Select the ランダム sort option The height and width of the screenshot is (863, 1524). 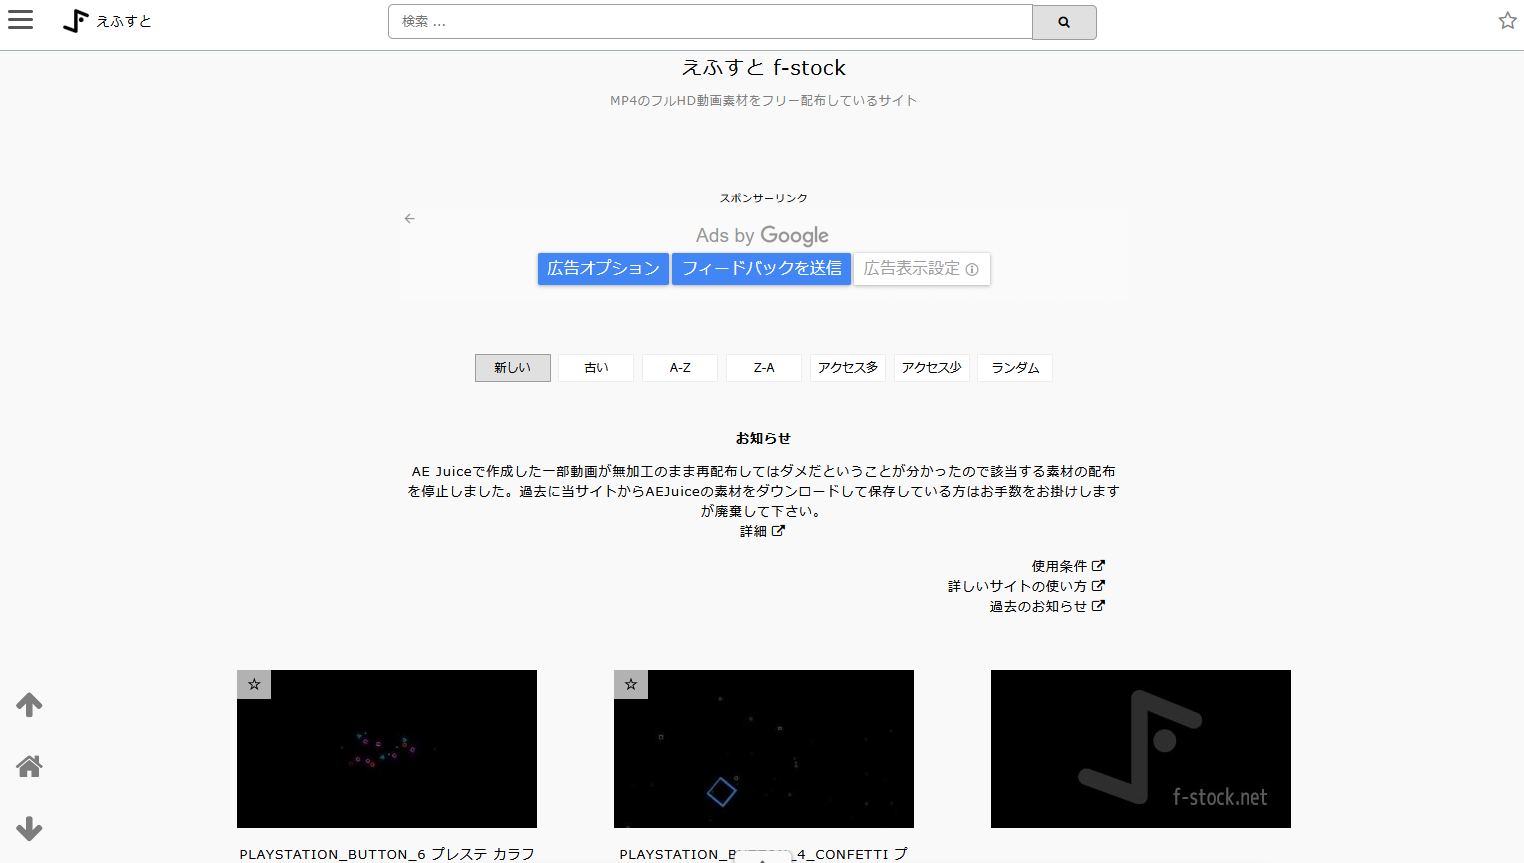click(1014, 367)
